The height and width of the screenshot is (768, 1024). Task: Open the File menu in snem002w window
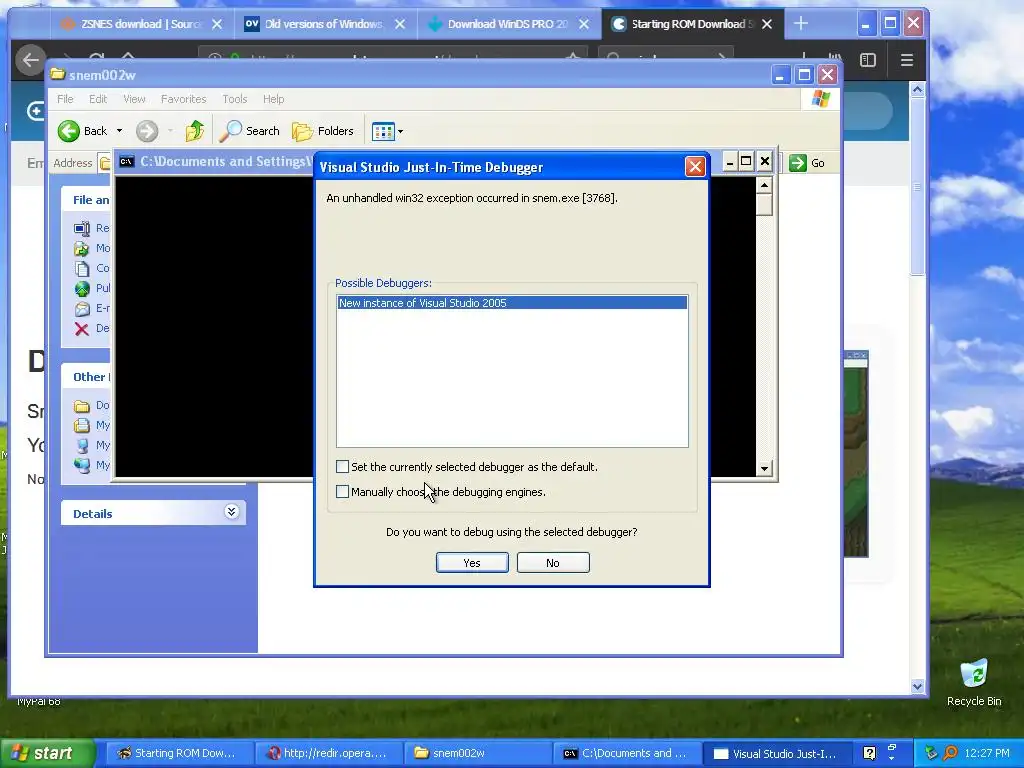click(65, 99)
